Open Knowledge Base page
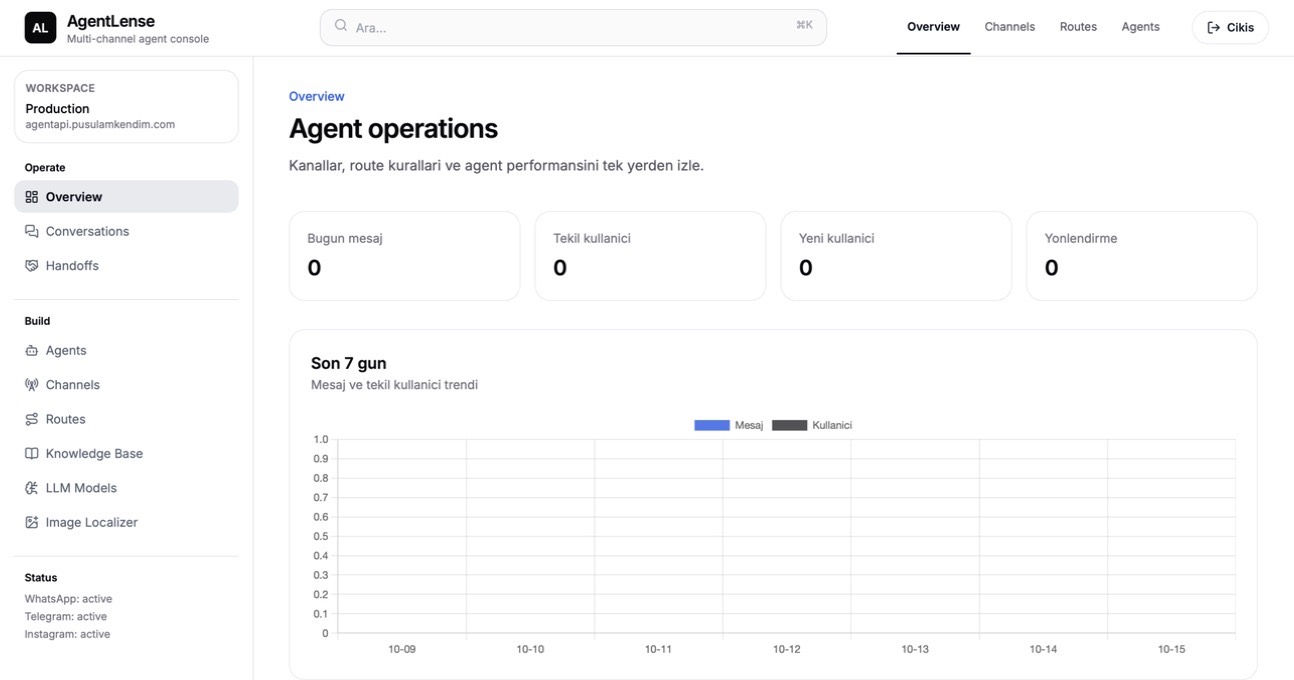1294x680 pixels. click(126, 454)
